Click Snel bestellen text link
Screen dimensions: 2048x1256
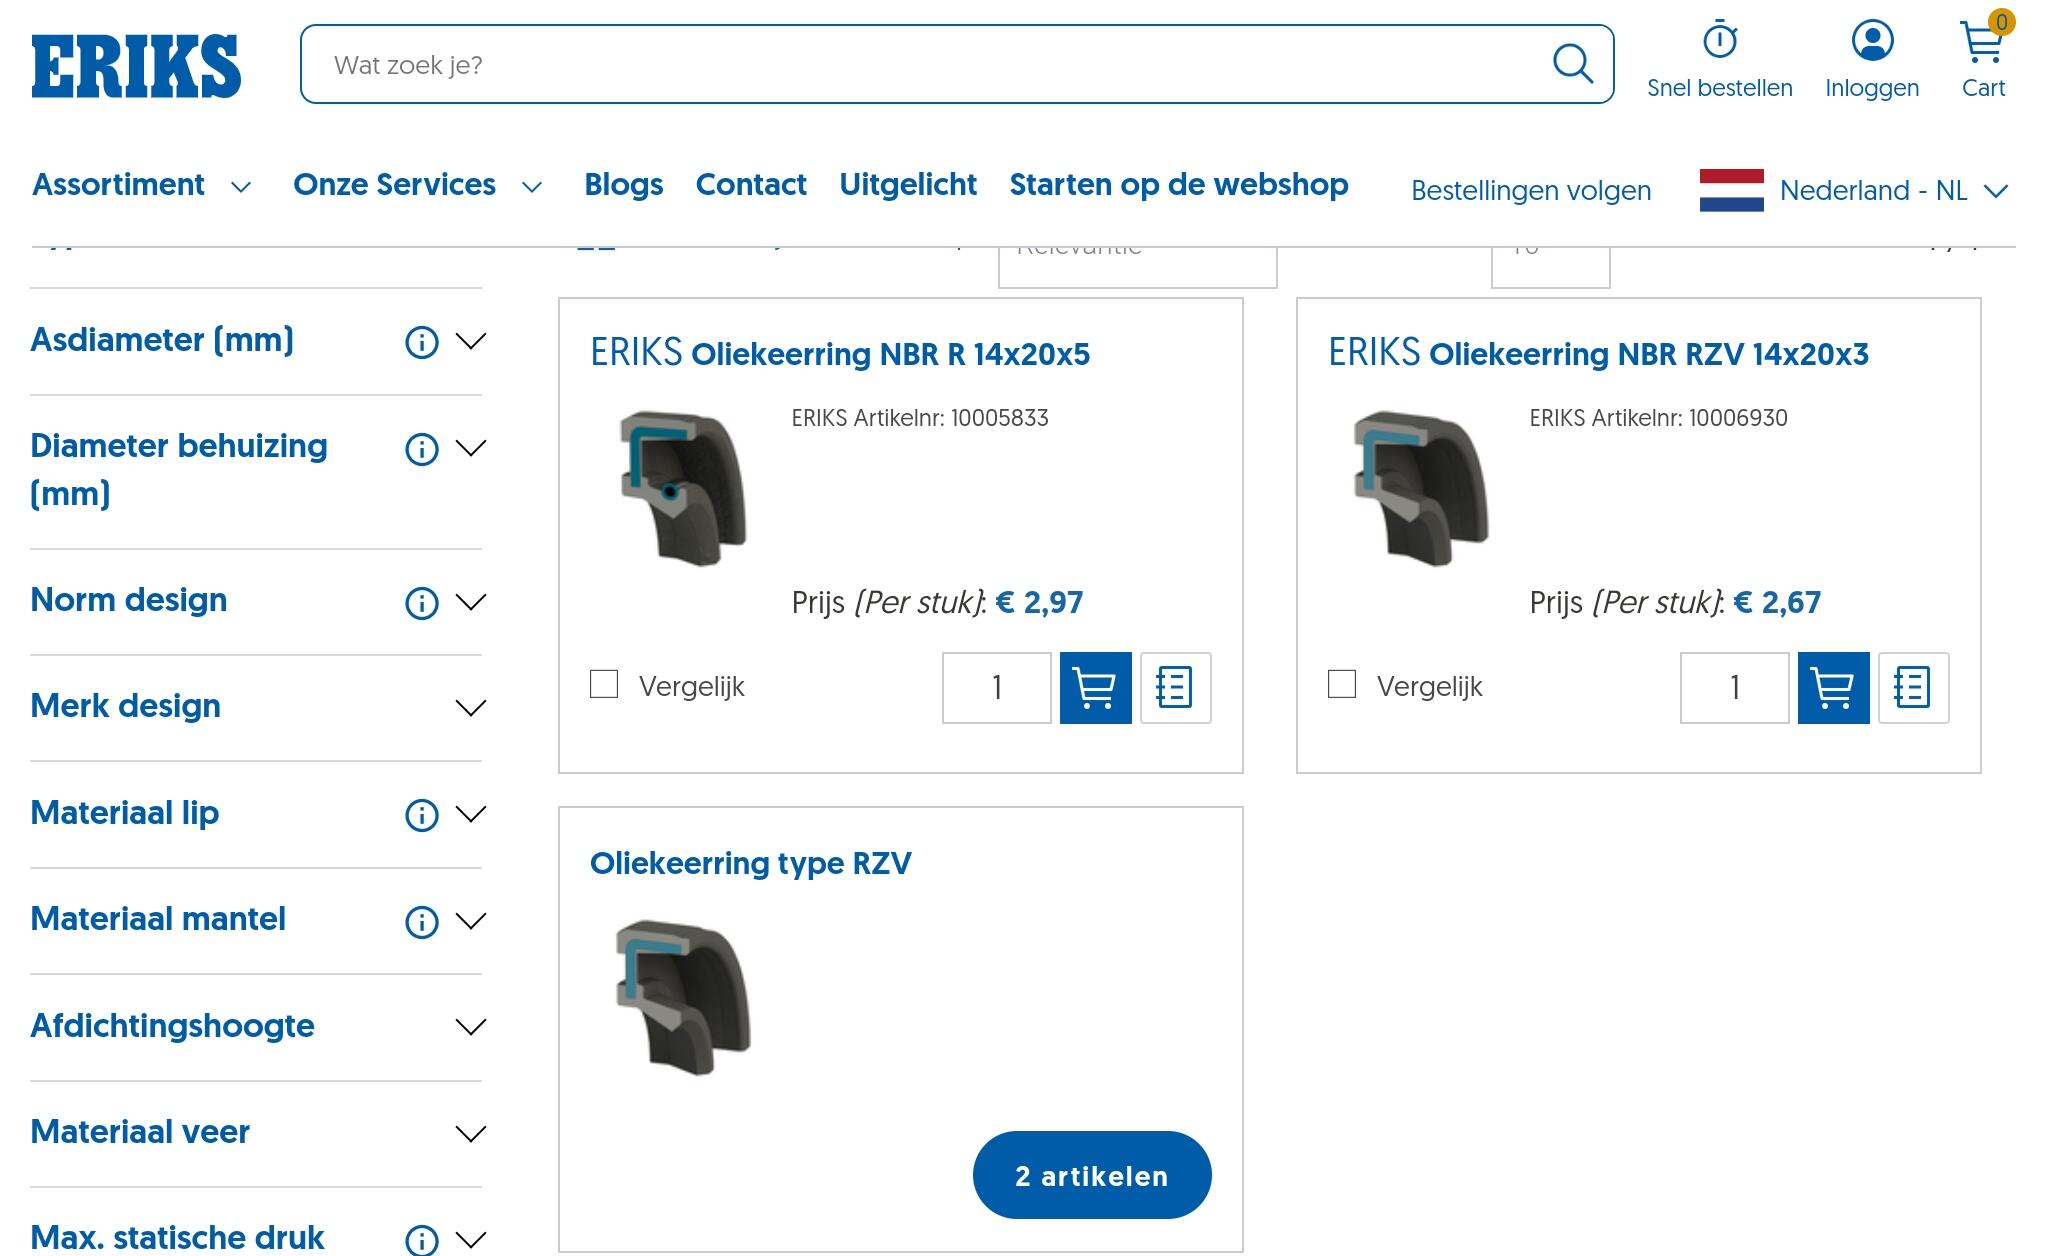click(1720, 88)
